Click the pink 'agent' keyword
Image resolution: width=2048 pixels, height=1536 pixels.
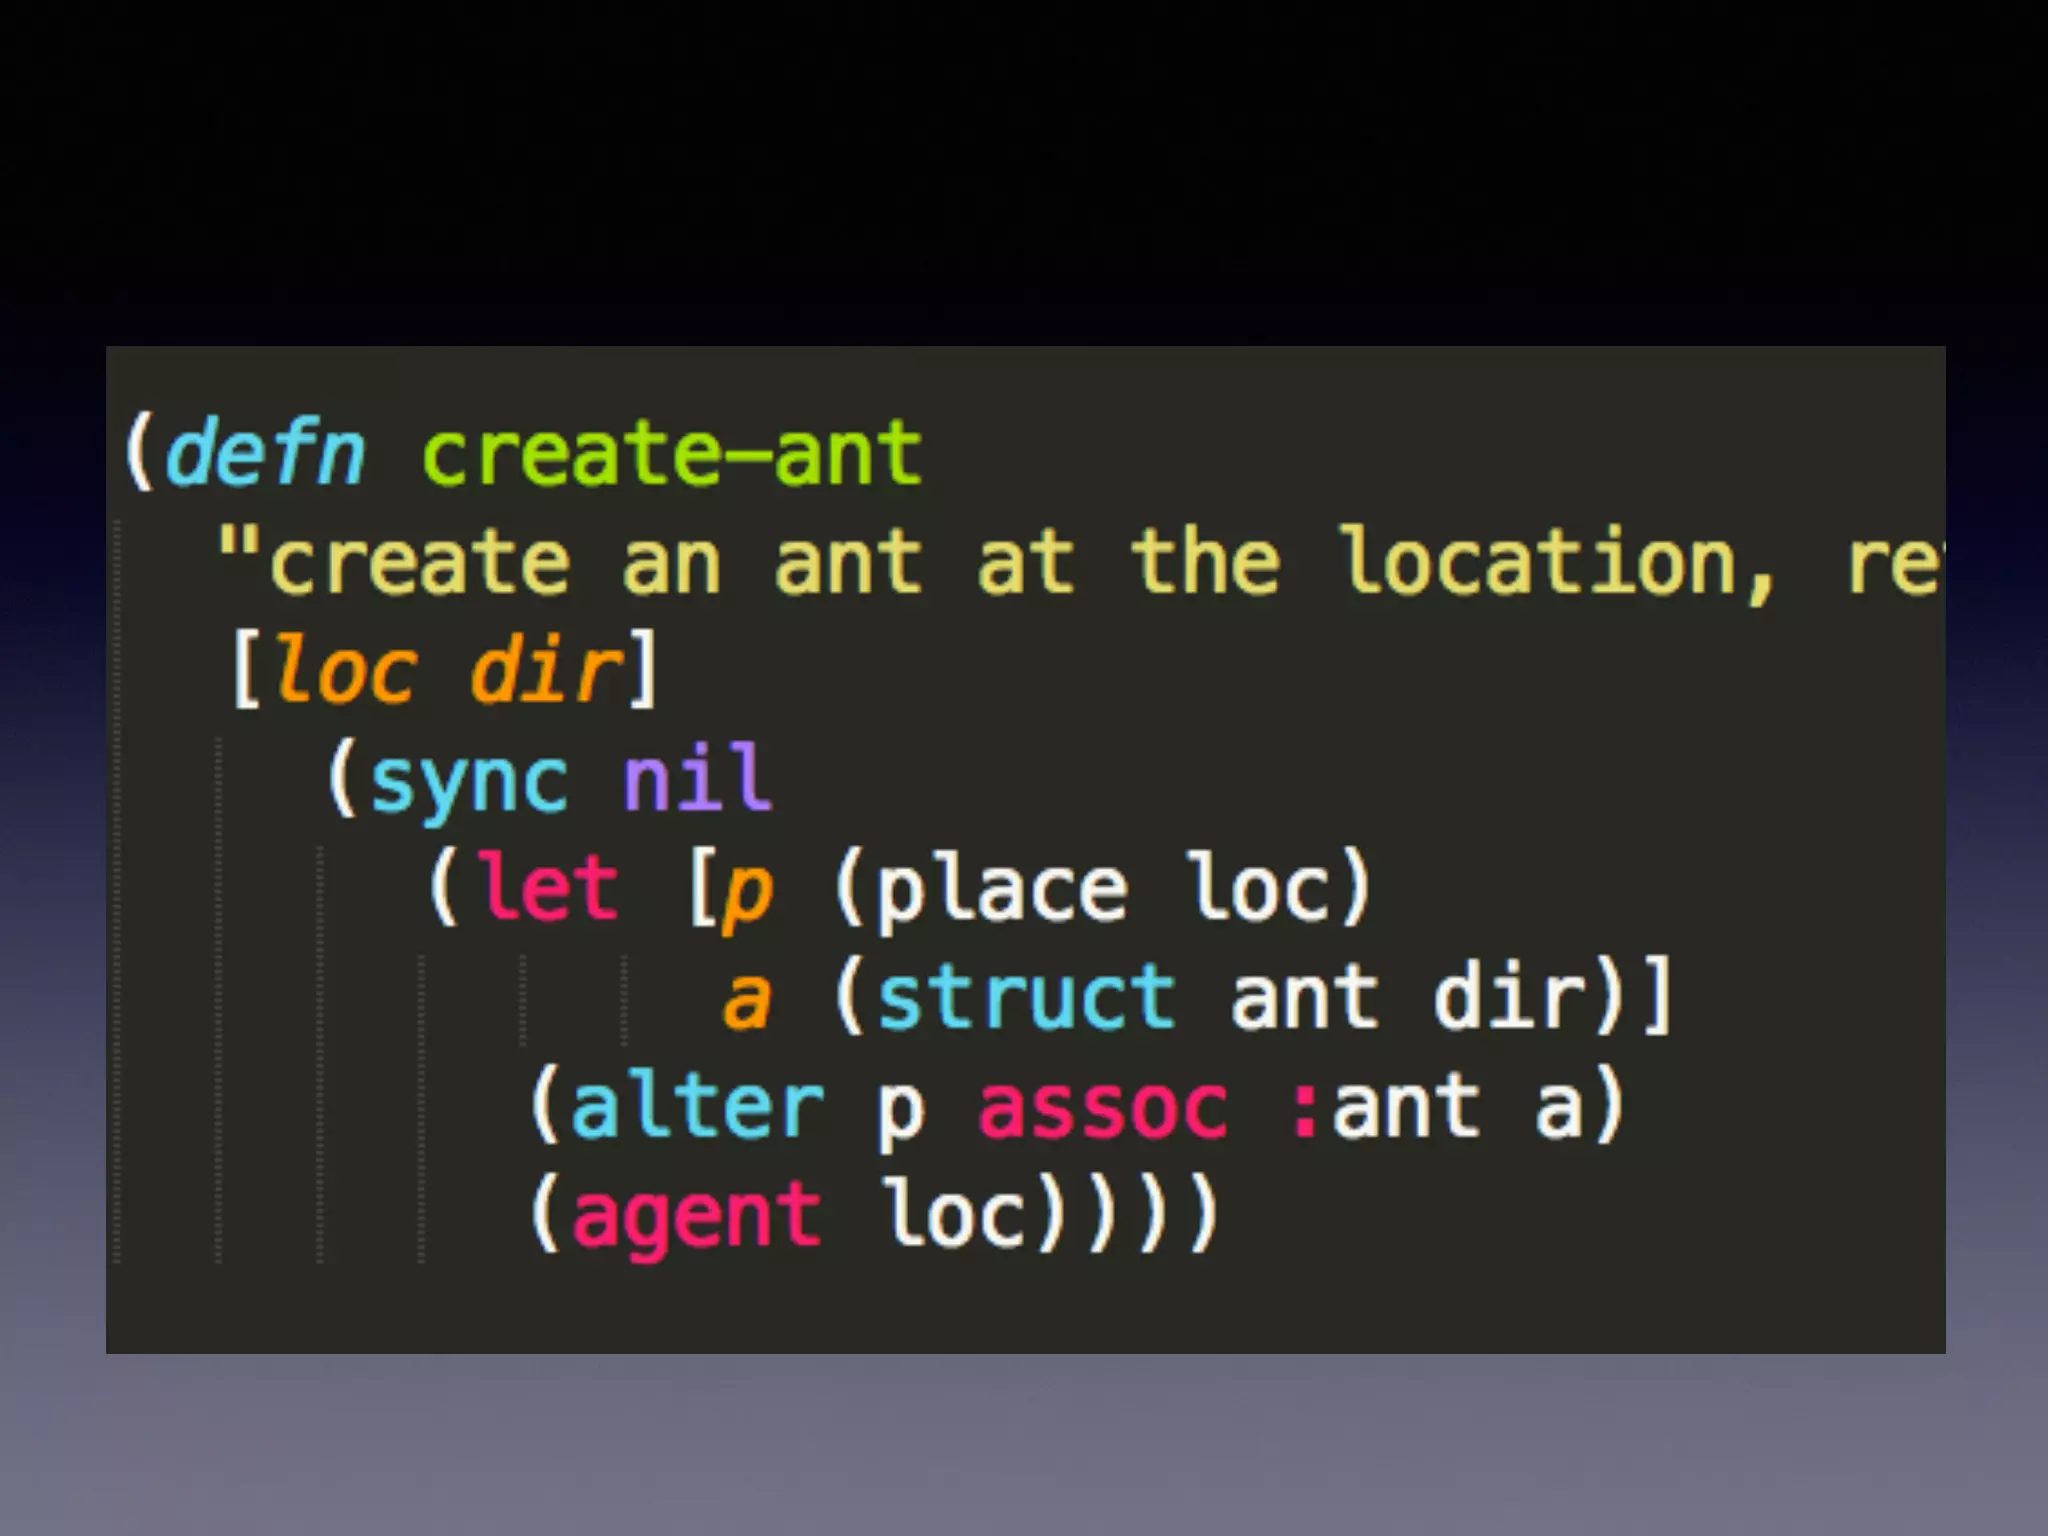[x=697, y=1217]
